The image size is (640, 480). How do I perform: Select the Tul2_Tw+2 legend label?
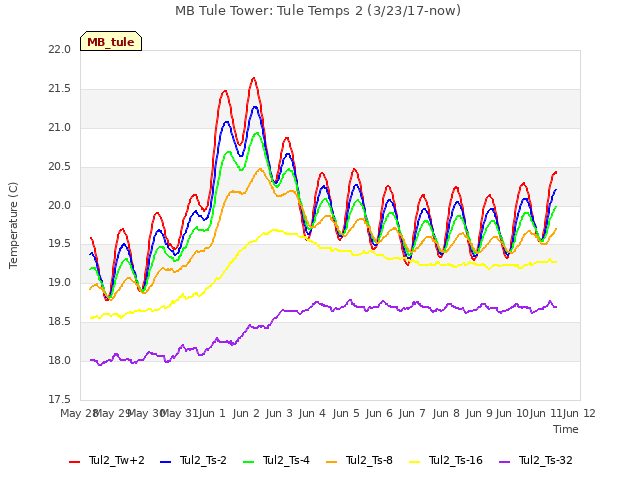(x=117, y=460)
